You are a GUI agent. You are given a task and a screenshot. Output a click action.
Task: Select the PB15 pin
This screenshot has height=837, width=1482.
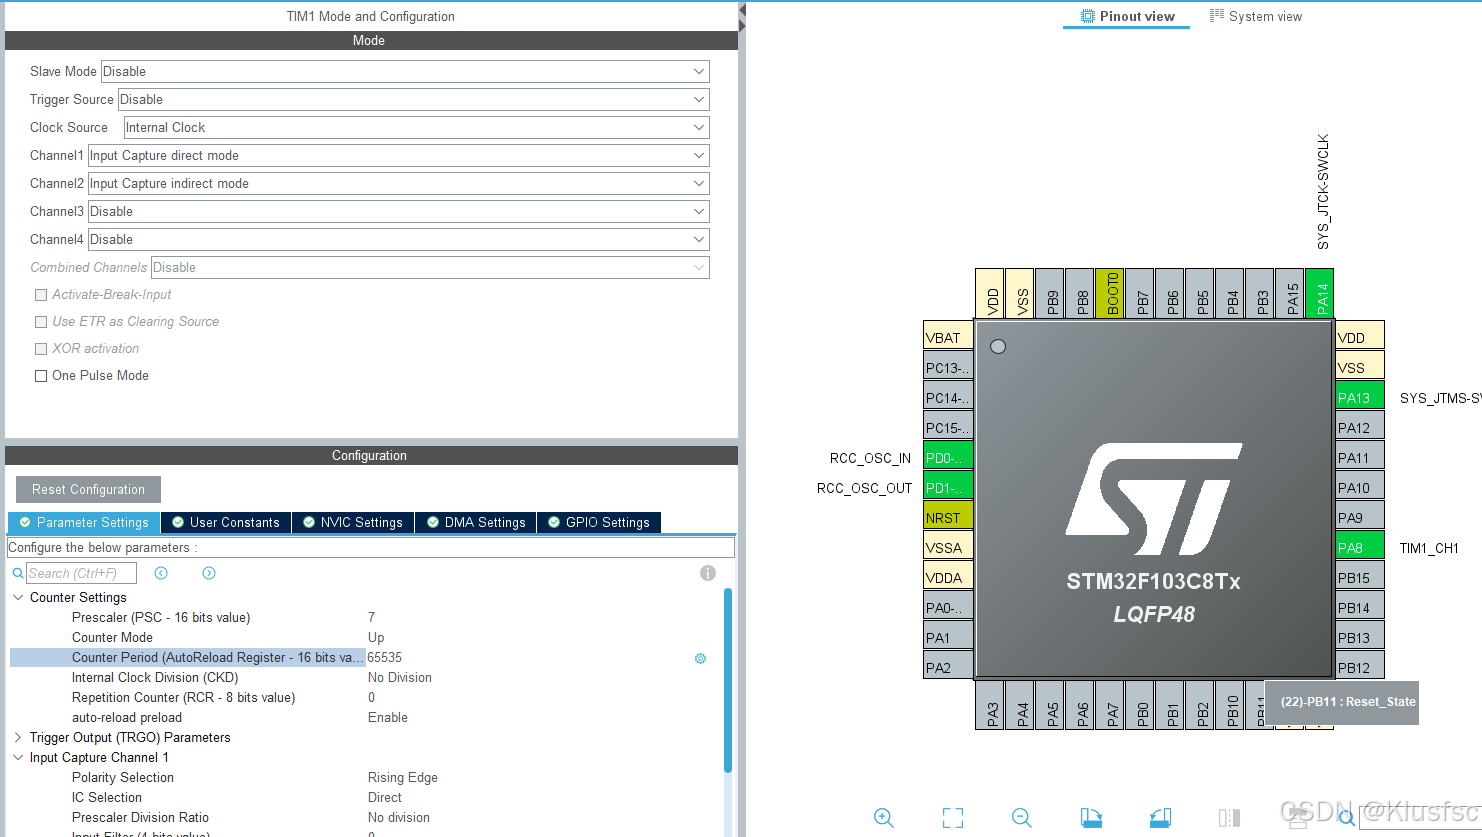coord(1359,577)
